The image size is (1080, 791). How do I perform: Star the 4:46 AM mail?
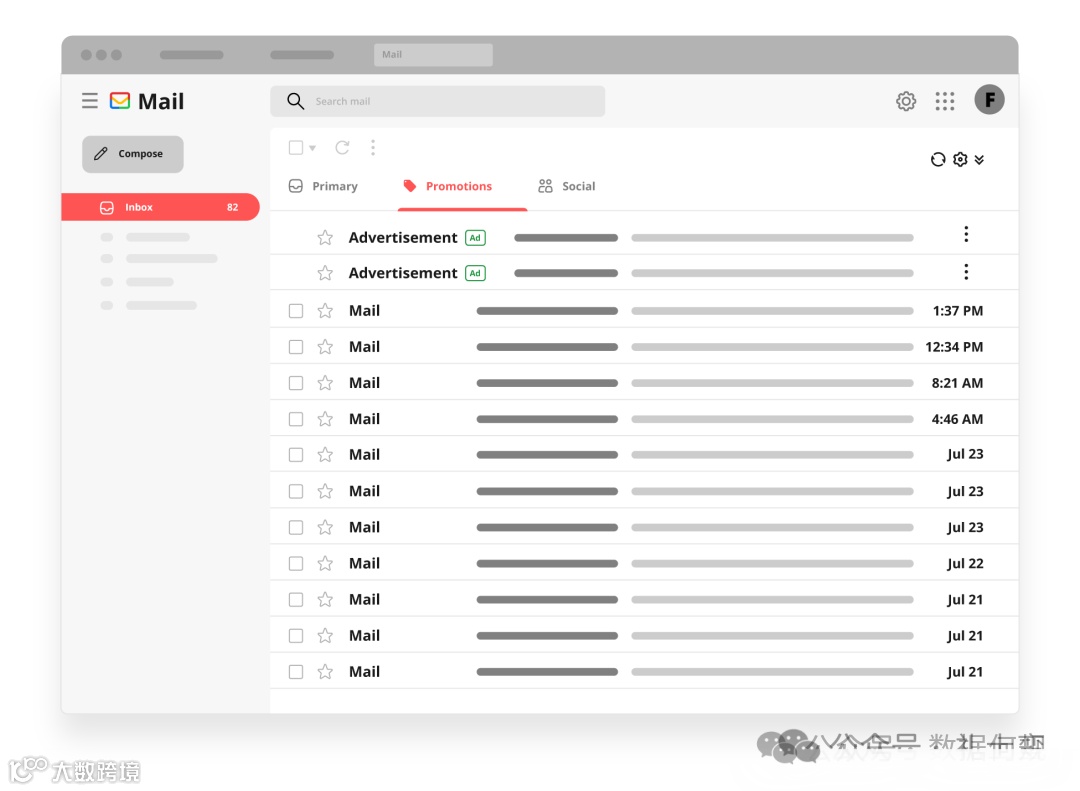(325, 419)
